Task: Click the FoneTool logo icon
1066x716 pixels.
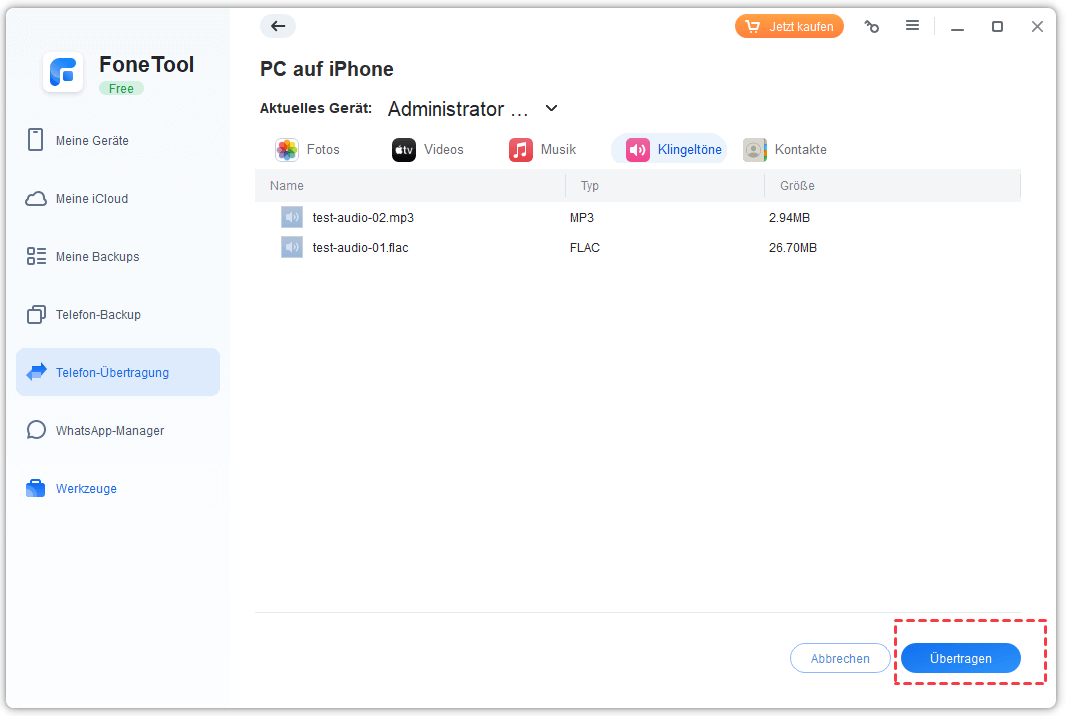Action: pyautogui.click(x=63, y=73)
